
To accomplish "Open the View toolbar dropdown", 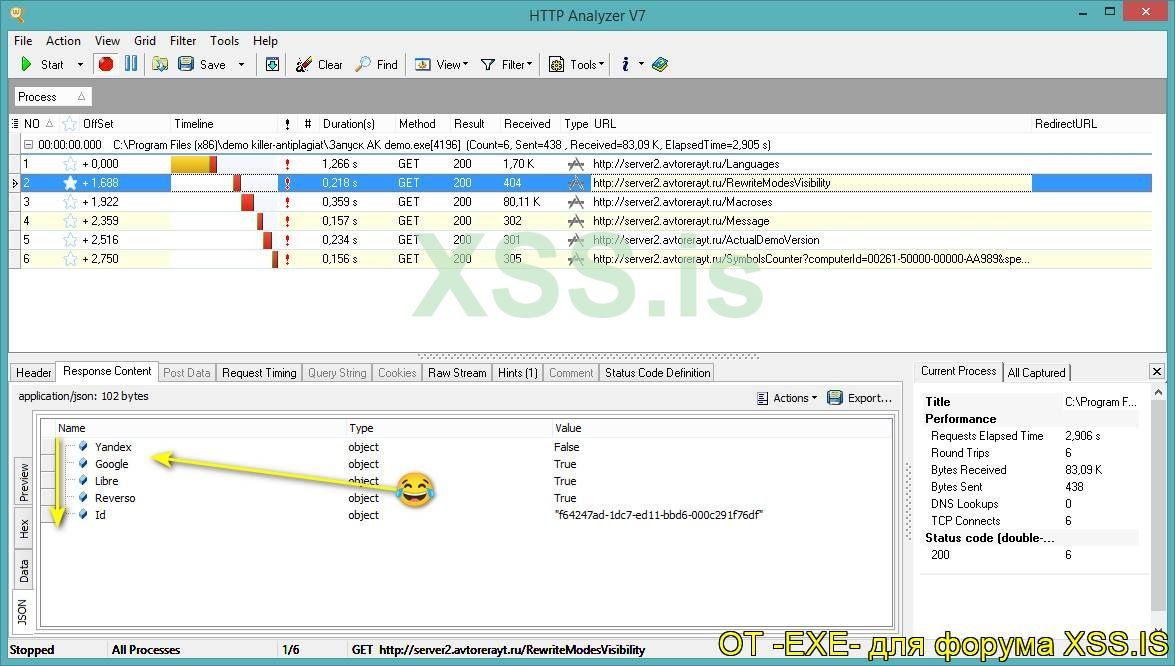I will pos(441,64).
